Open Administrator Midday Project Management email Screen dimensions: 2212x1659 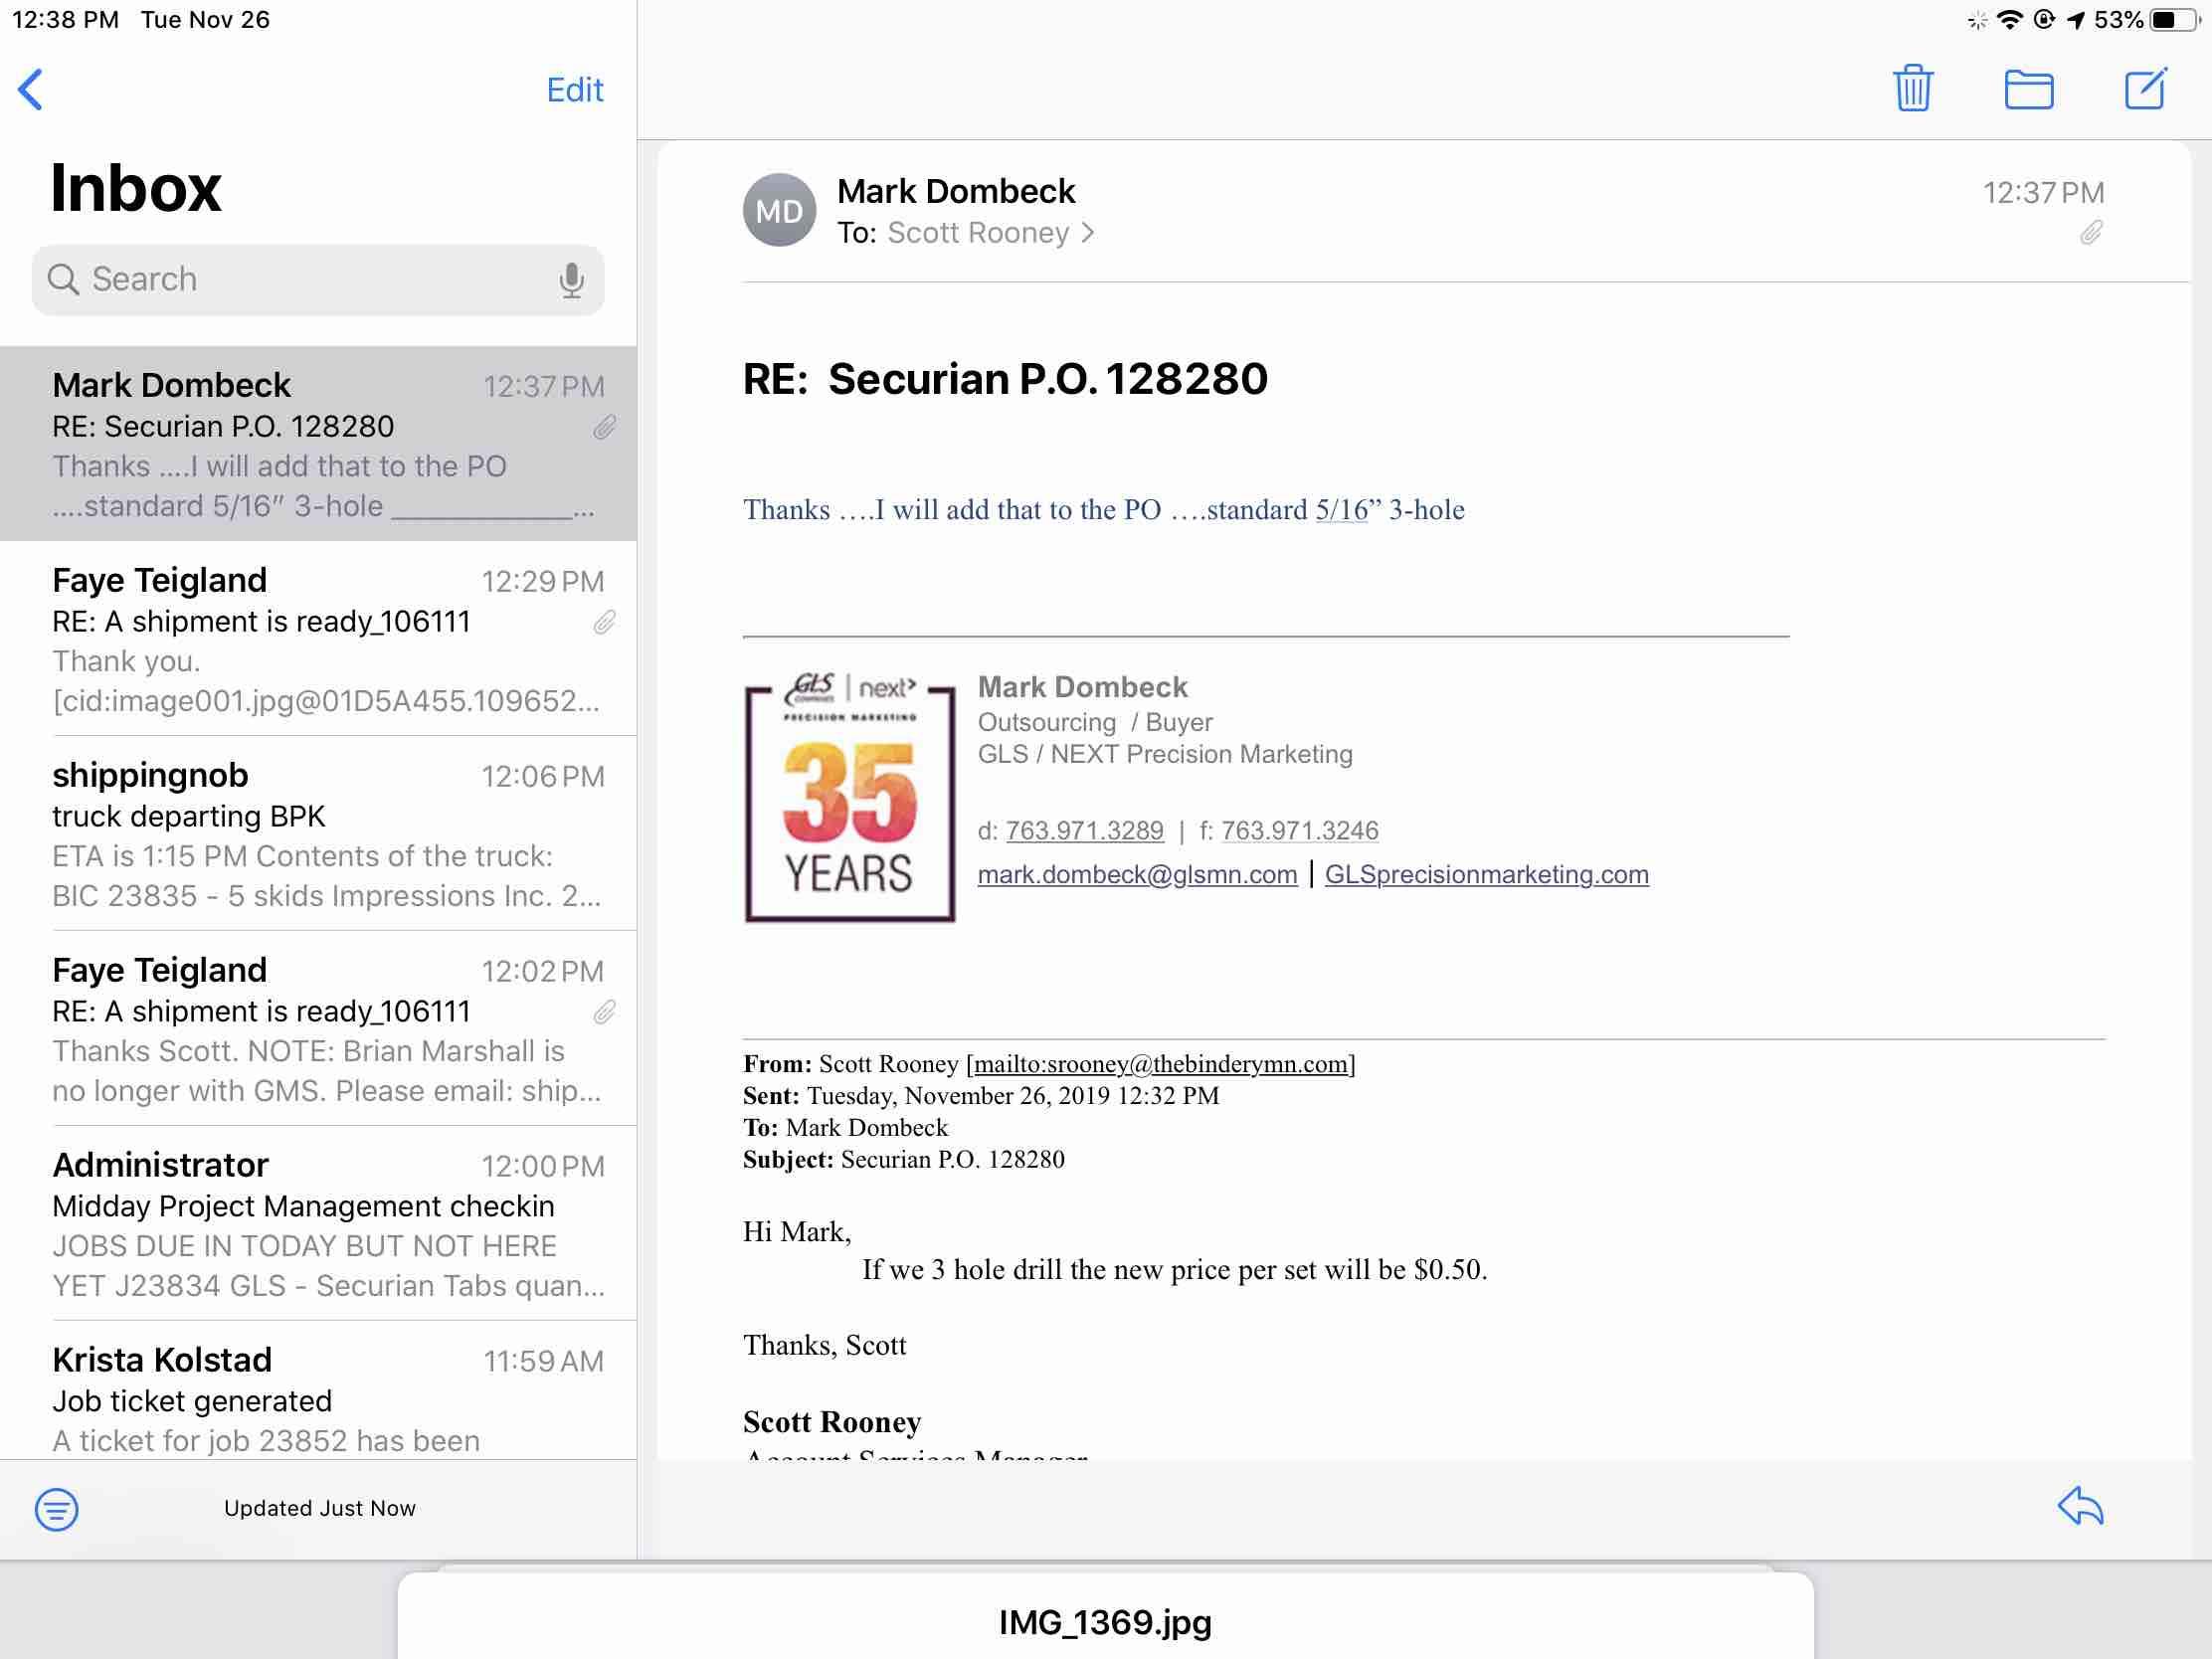(320, 1224)
